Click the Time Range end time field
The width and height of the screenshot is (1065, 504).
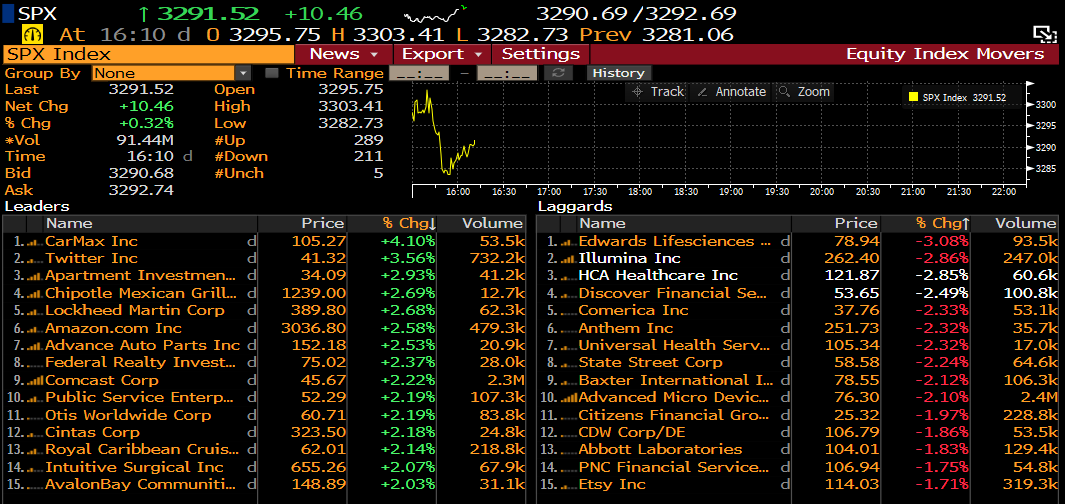(507, 73)
